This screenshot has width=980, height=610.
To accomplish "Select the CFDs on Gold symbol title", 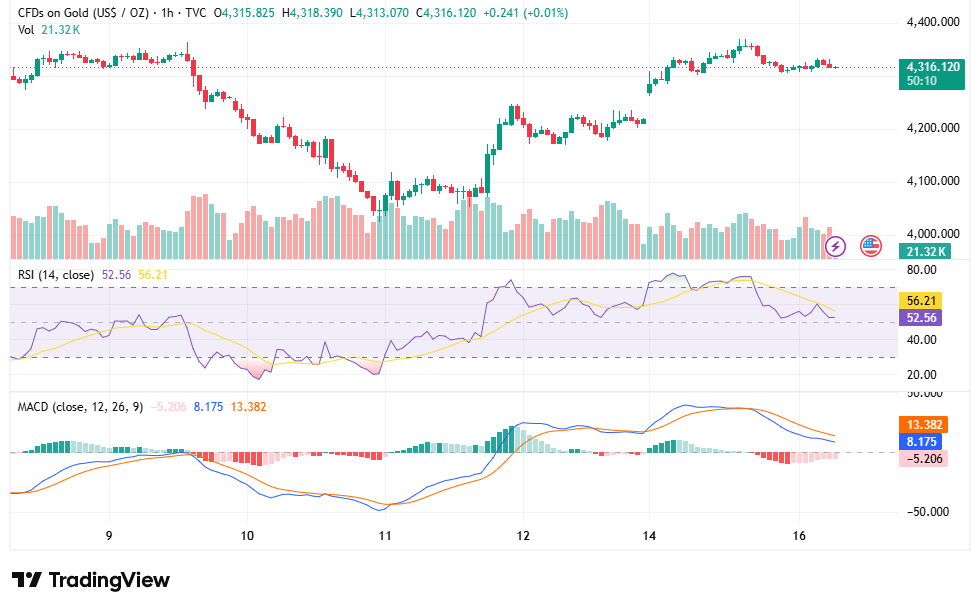I will pos(83,12).
